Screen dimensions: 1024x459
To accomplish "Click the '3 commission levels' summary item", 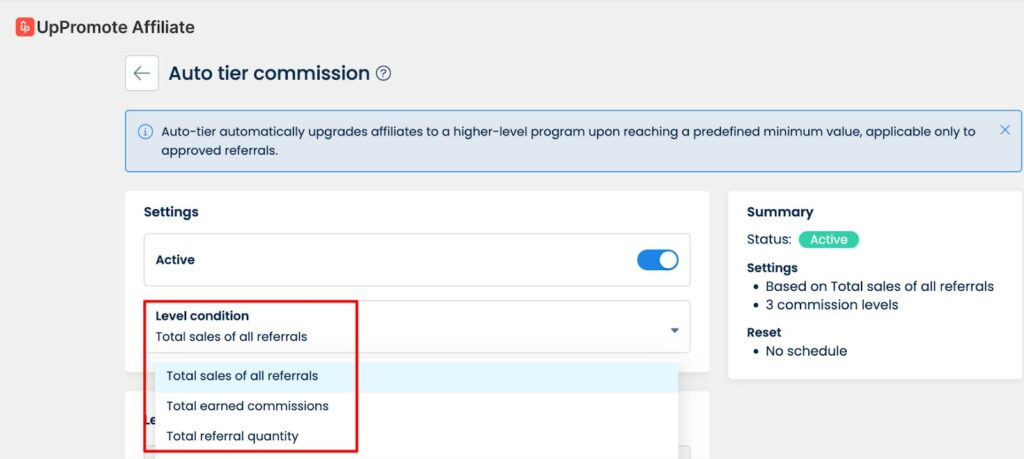I will tap(832, 305).
